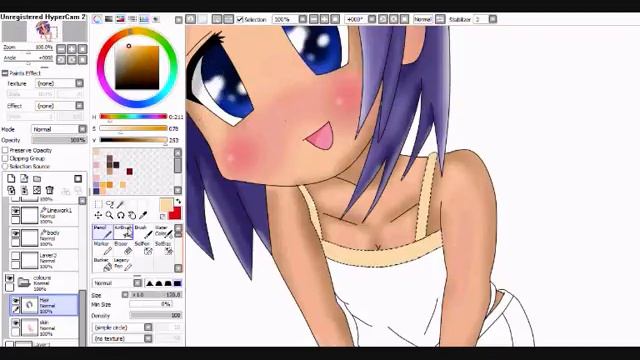
Task: Choose the rectangular selection tool
Action: click(98, 204)
